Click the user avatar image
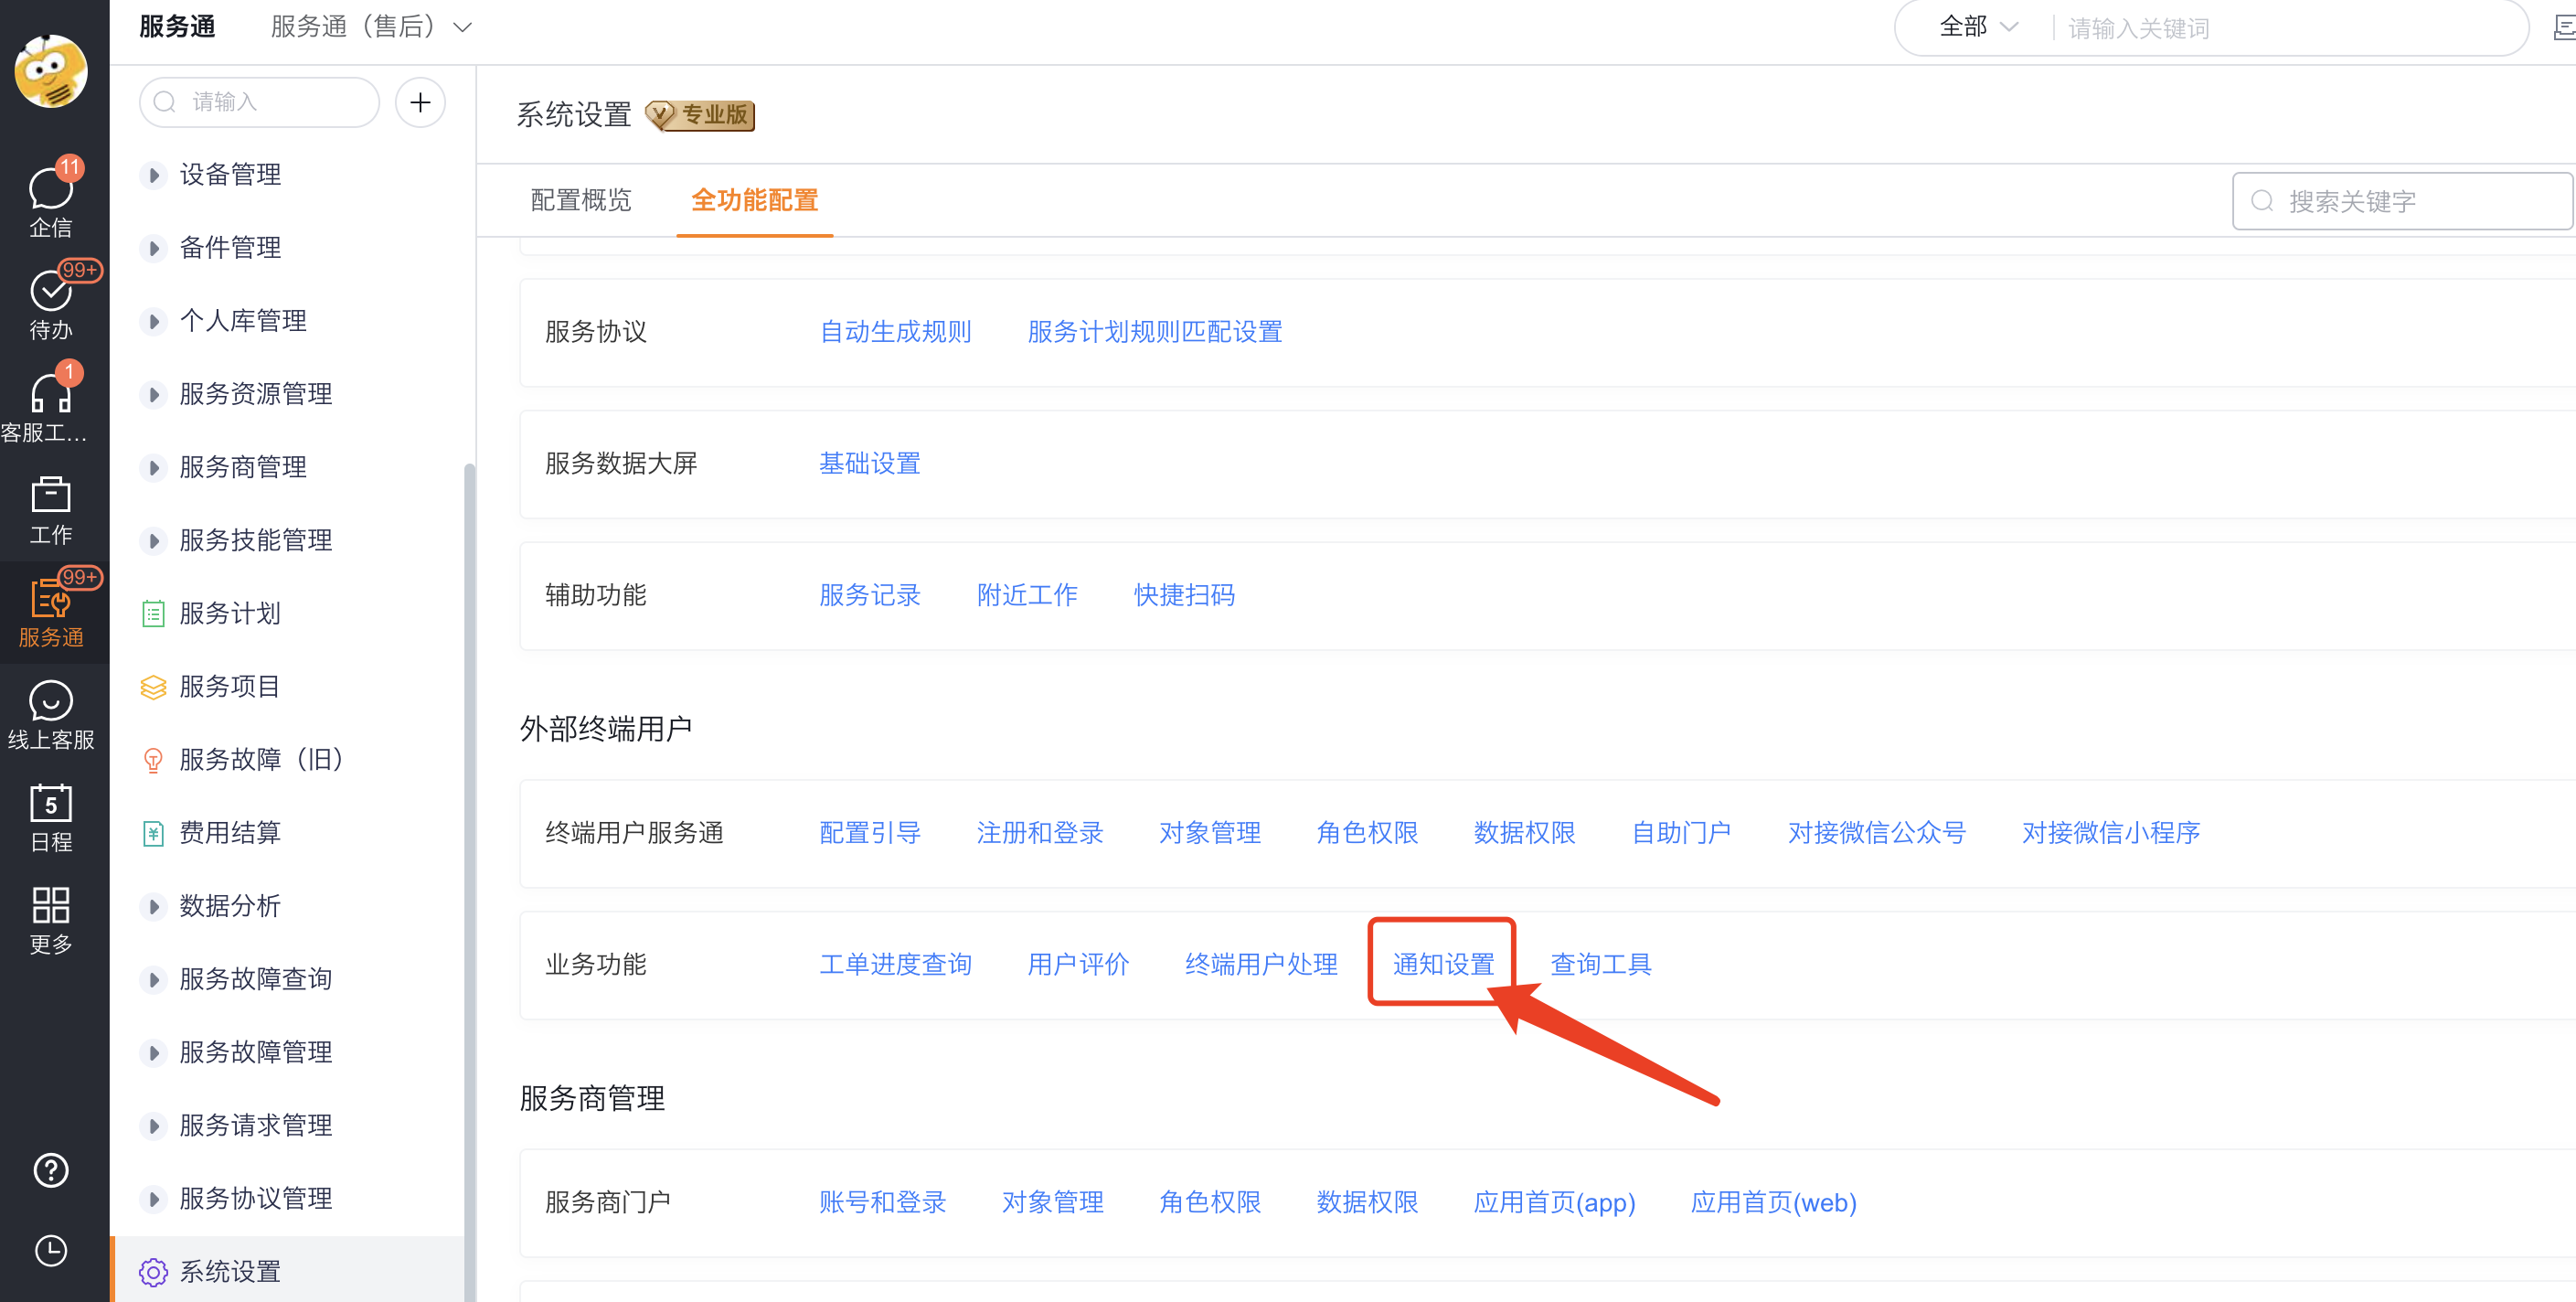This screenshot has width=2576, height=1302. click(50, 70)
